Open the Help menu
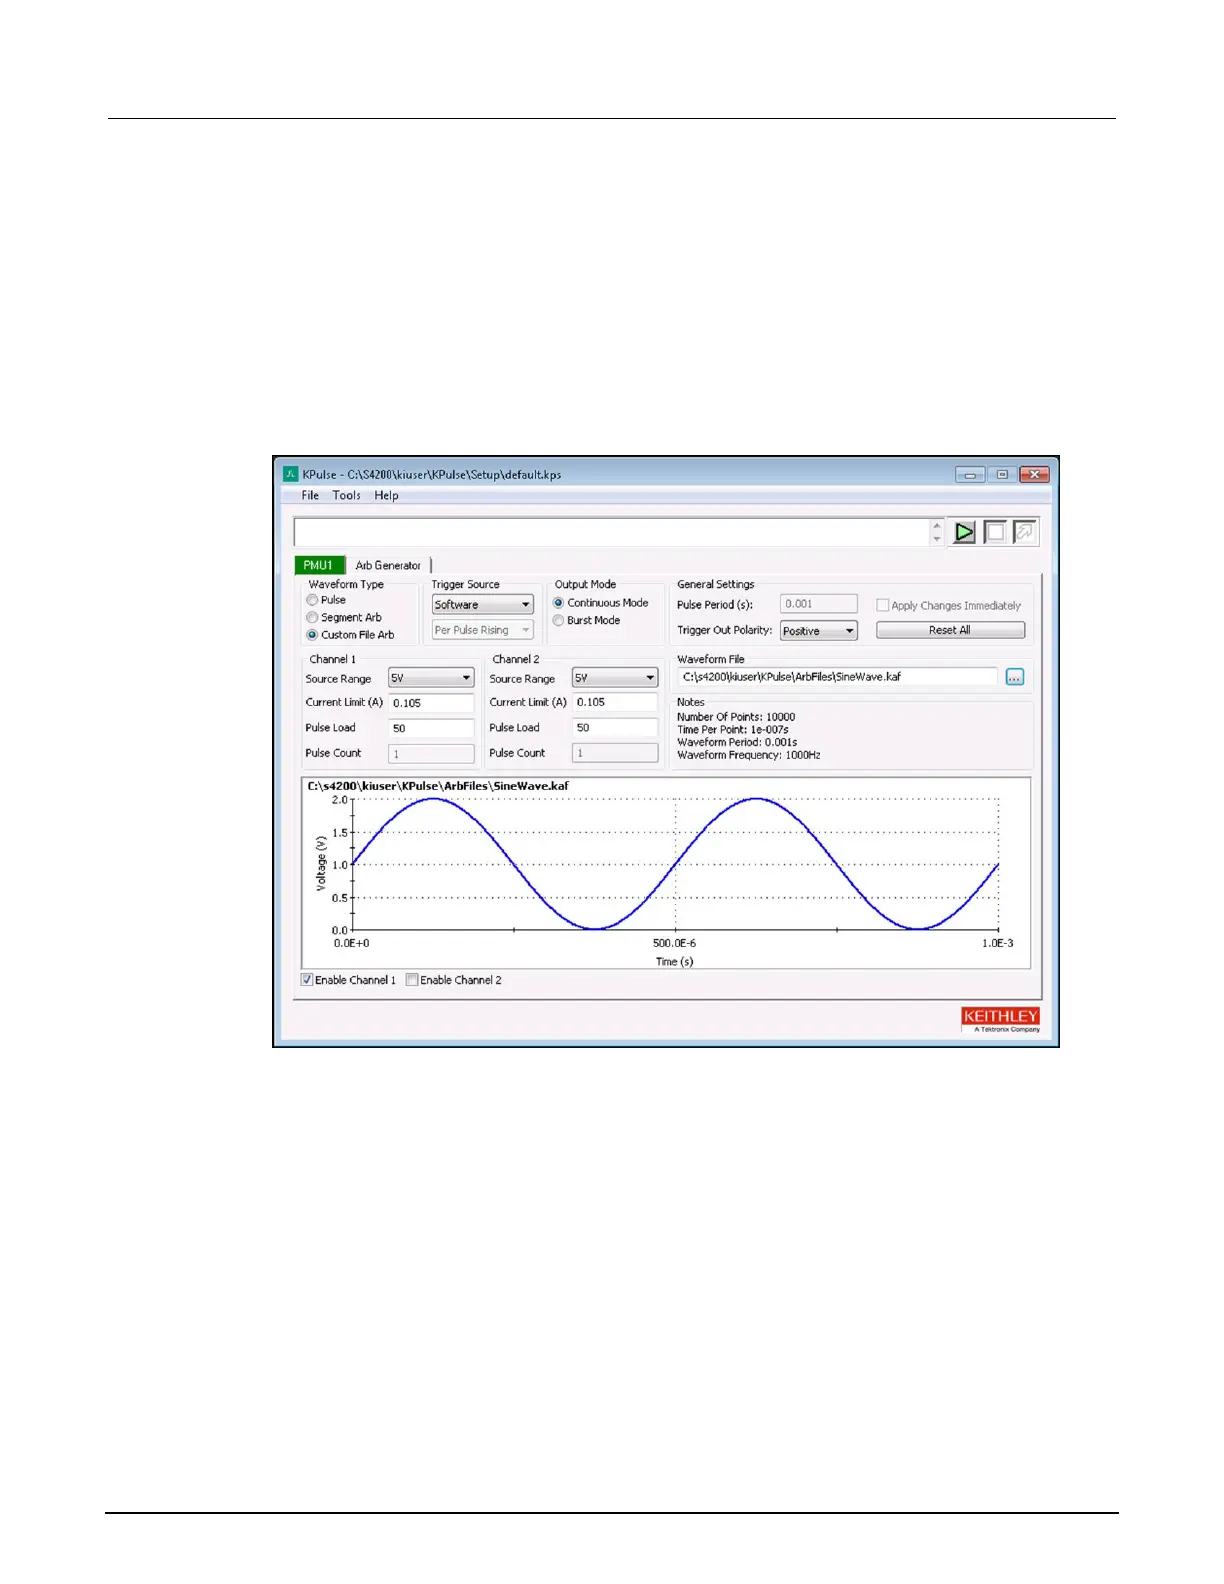1224x1584 pixels. [x=387, y=495]
